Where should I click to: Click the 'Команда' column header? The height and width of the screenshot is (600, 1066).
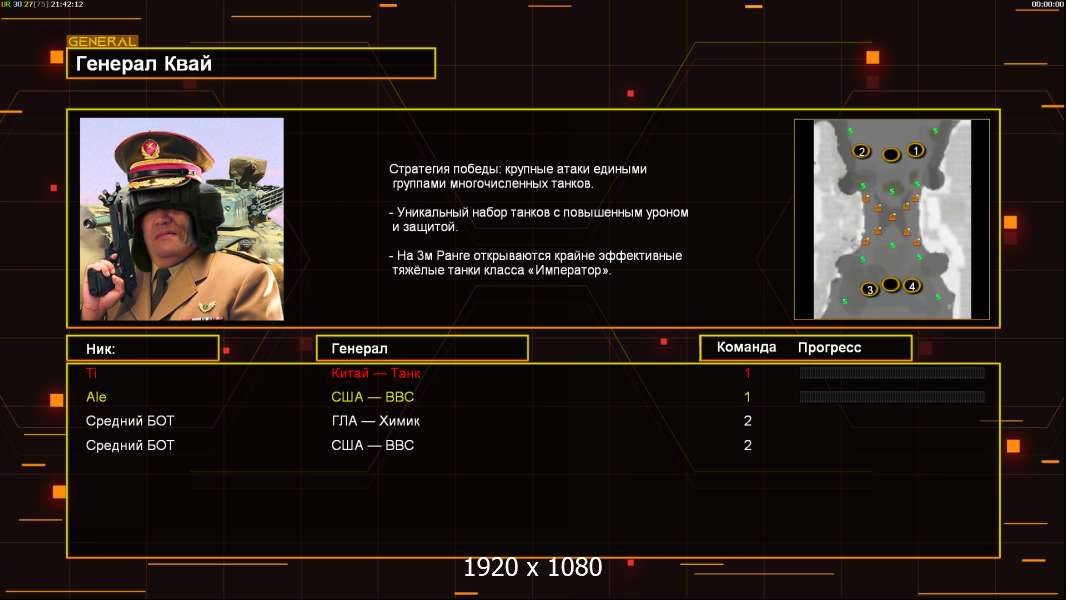pyautogui.click(x=746, y=347)
